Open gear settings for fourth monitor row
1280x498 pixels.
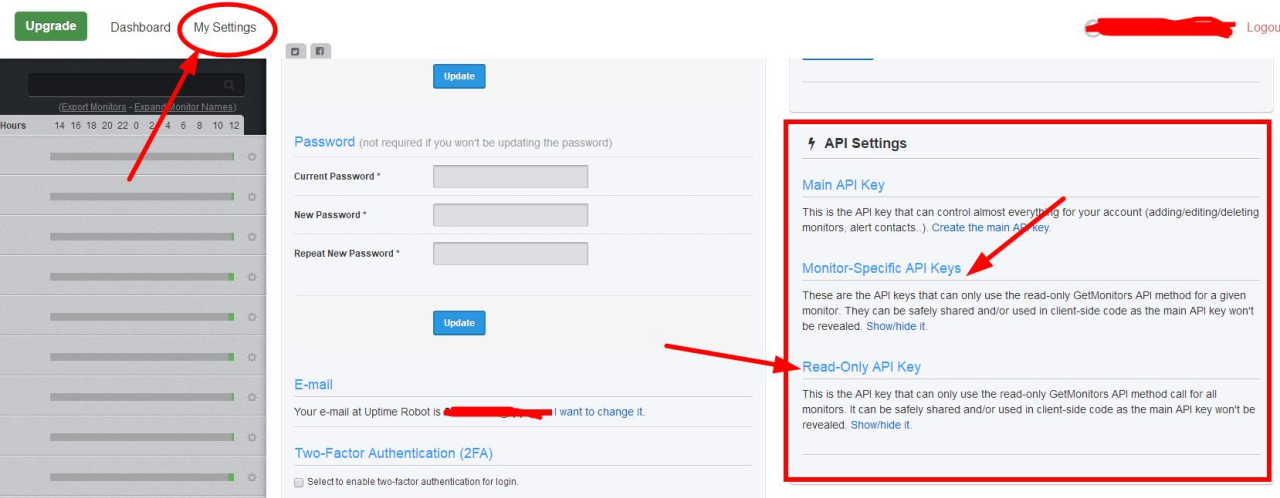[252, 277]
